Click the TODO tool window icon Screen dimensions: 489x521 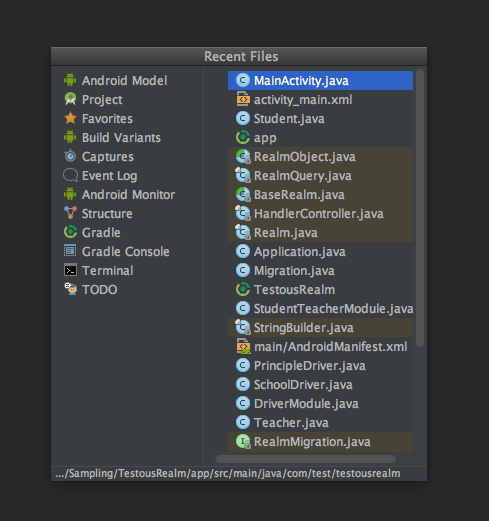71,289
